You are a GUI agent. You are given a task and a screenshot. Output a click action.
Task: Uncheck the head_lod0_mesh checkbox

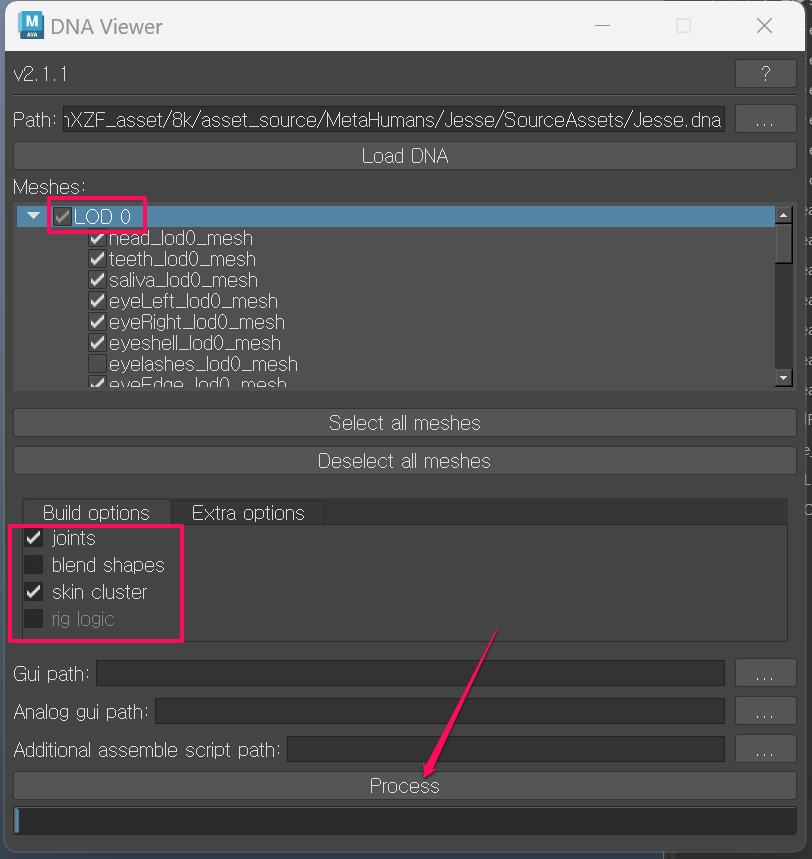tap(97, 238)
